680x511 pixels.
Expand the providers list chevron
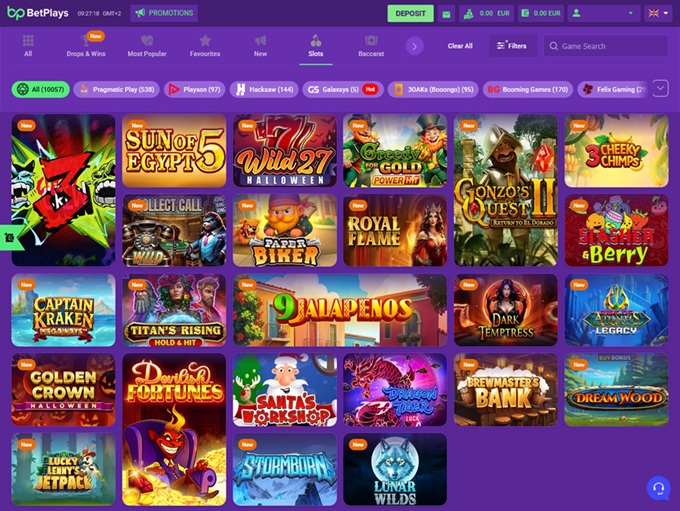pyautogui.click(x=659, y=88)
